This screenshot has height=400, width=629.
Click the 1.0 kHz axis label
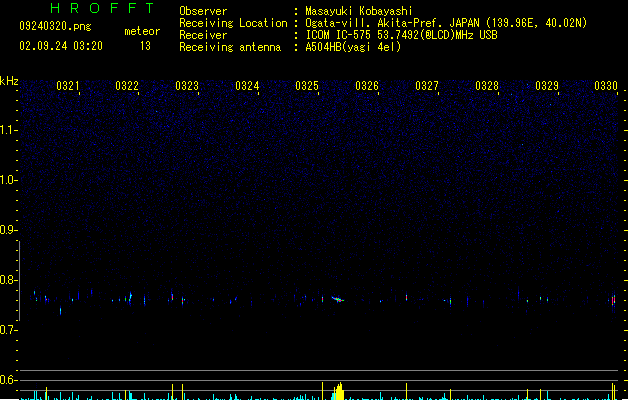pyautogui.click(x=8, y=180)
